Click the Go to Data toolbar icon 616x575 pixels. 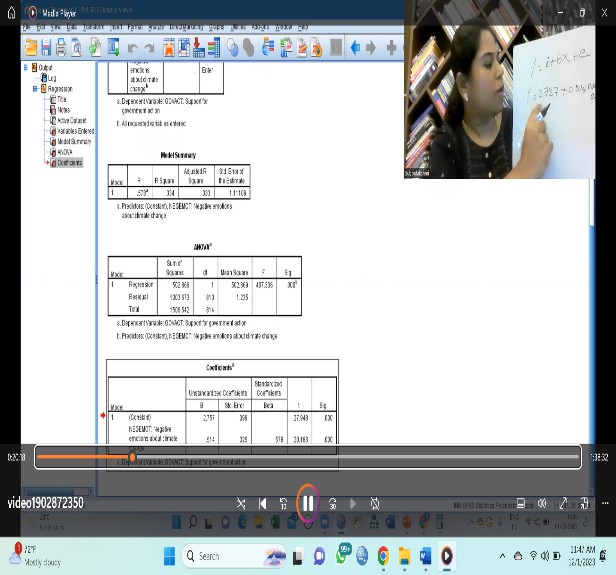tap(169, 48)
